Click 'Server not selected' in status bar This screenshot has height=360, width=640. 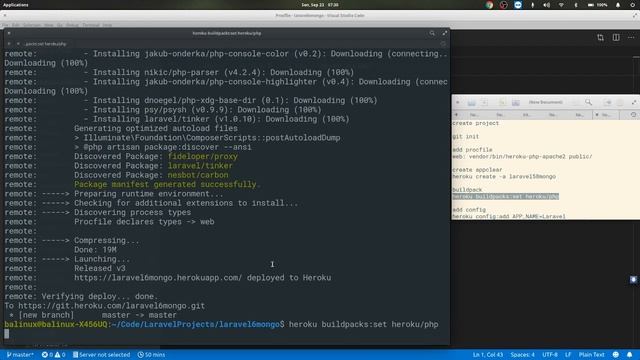click(x=101, y=355)
